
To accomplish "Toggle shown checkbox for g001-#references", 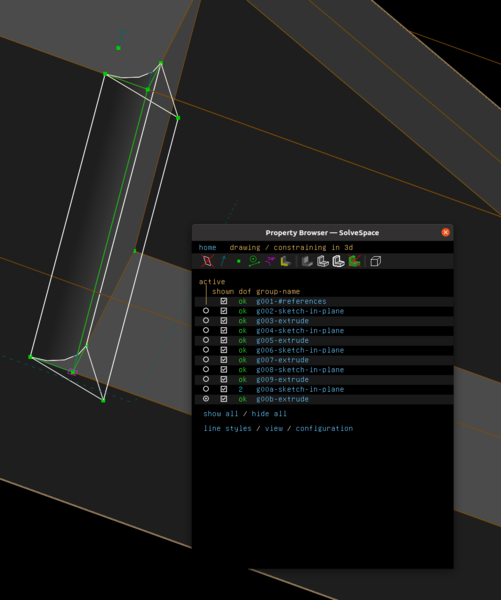I will pos(224,301).
